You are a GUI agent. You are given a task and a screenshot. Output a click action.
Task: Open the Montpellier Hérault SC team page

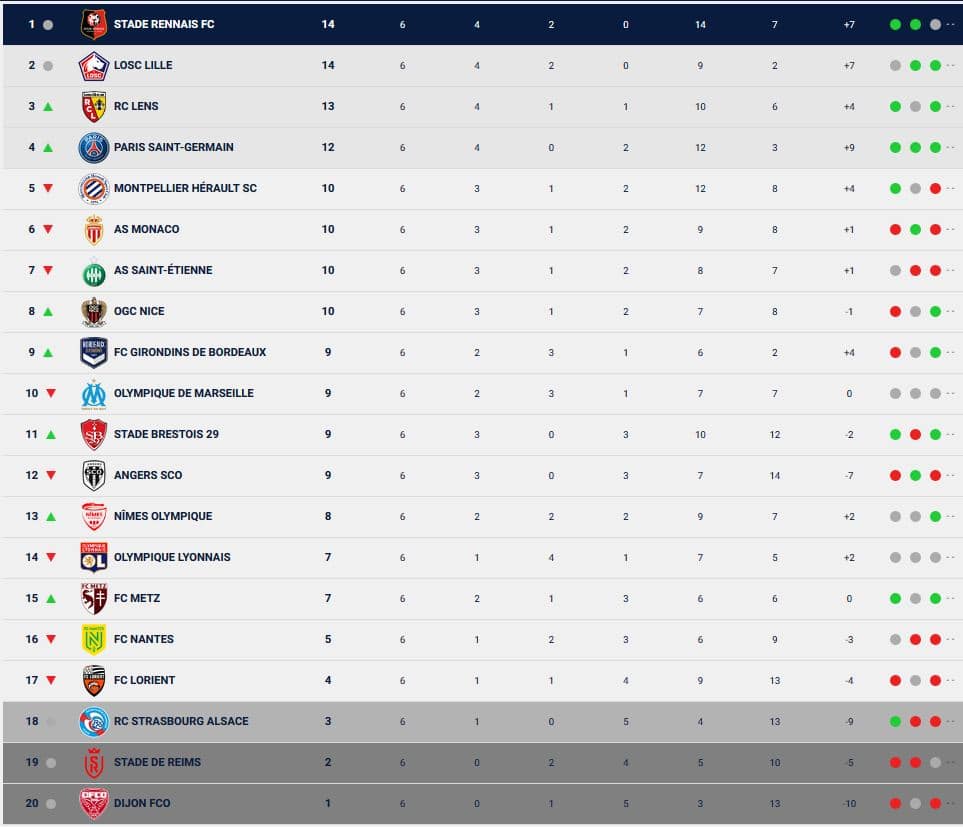[185, 188]
